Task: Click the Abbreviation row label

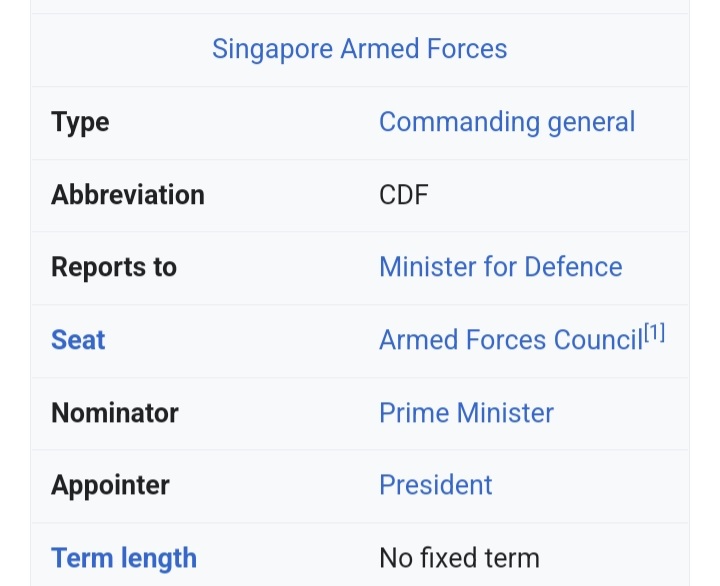Action: tap(128, 195)
